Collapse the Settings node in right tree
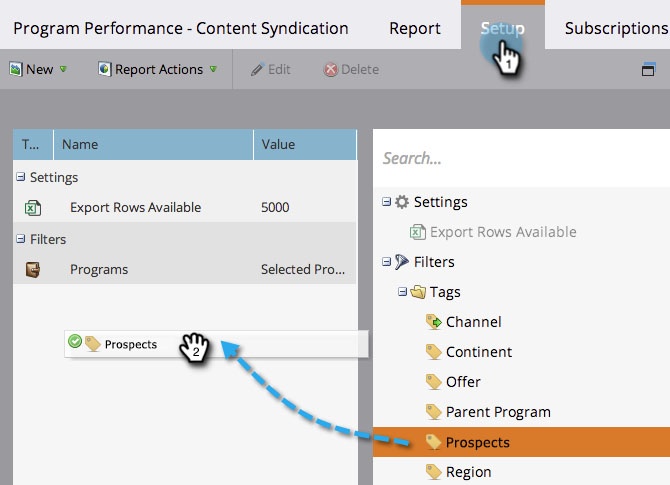 [x=387, y=202]
